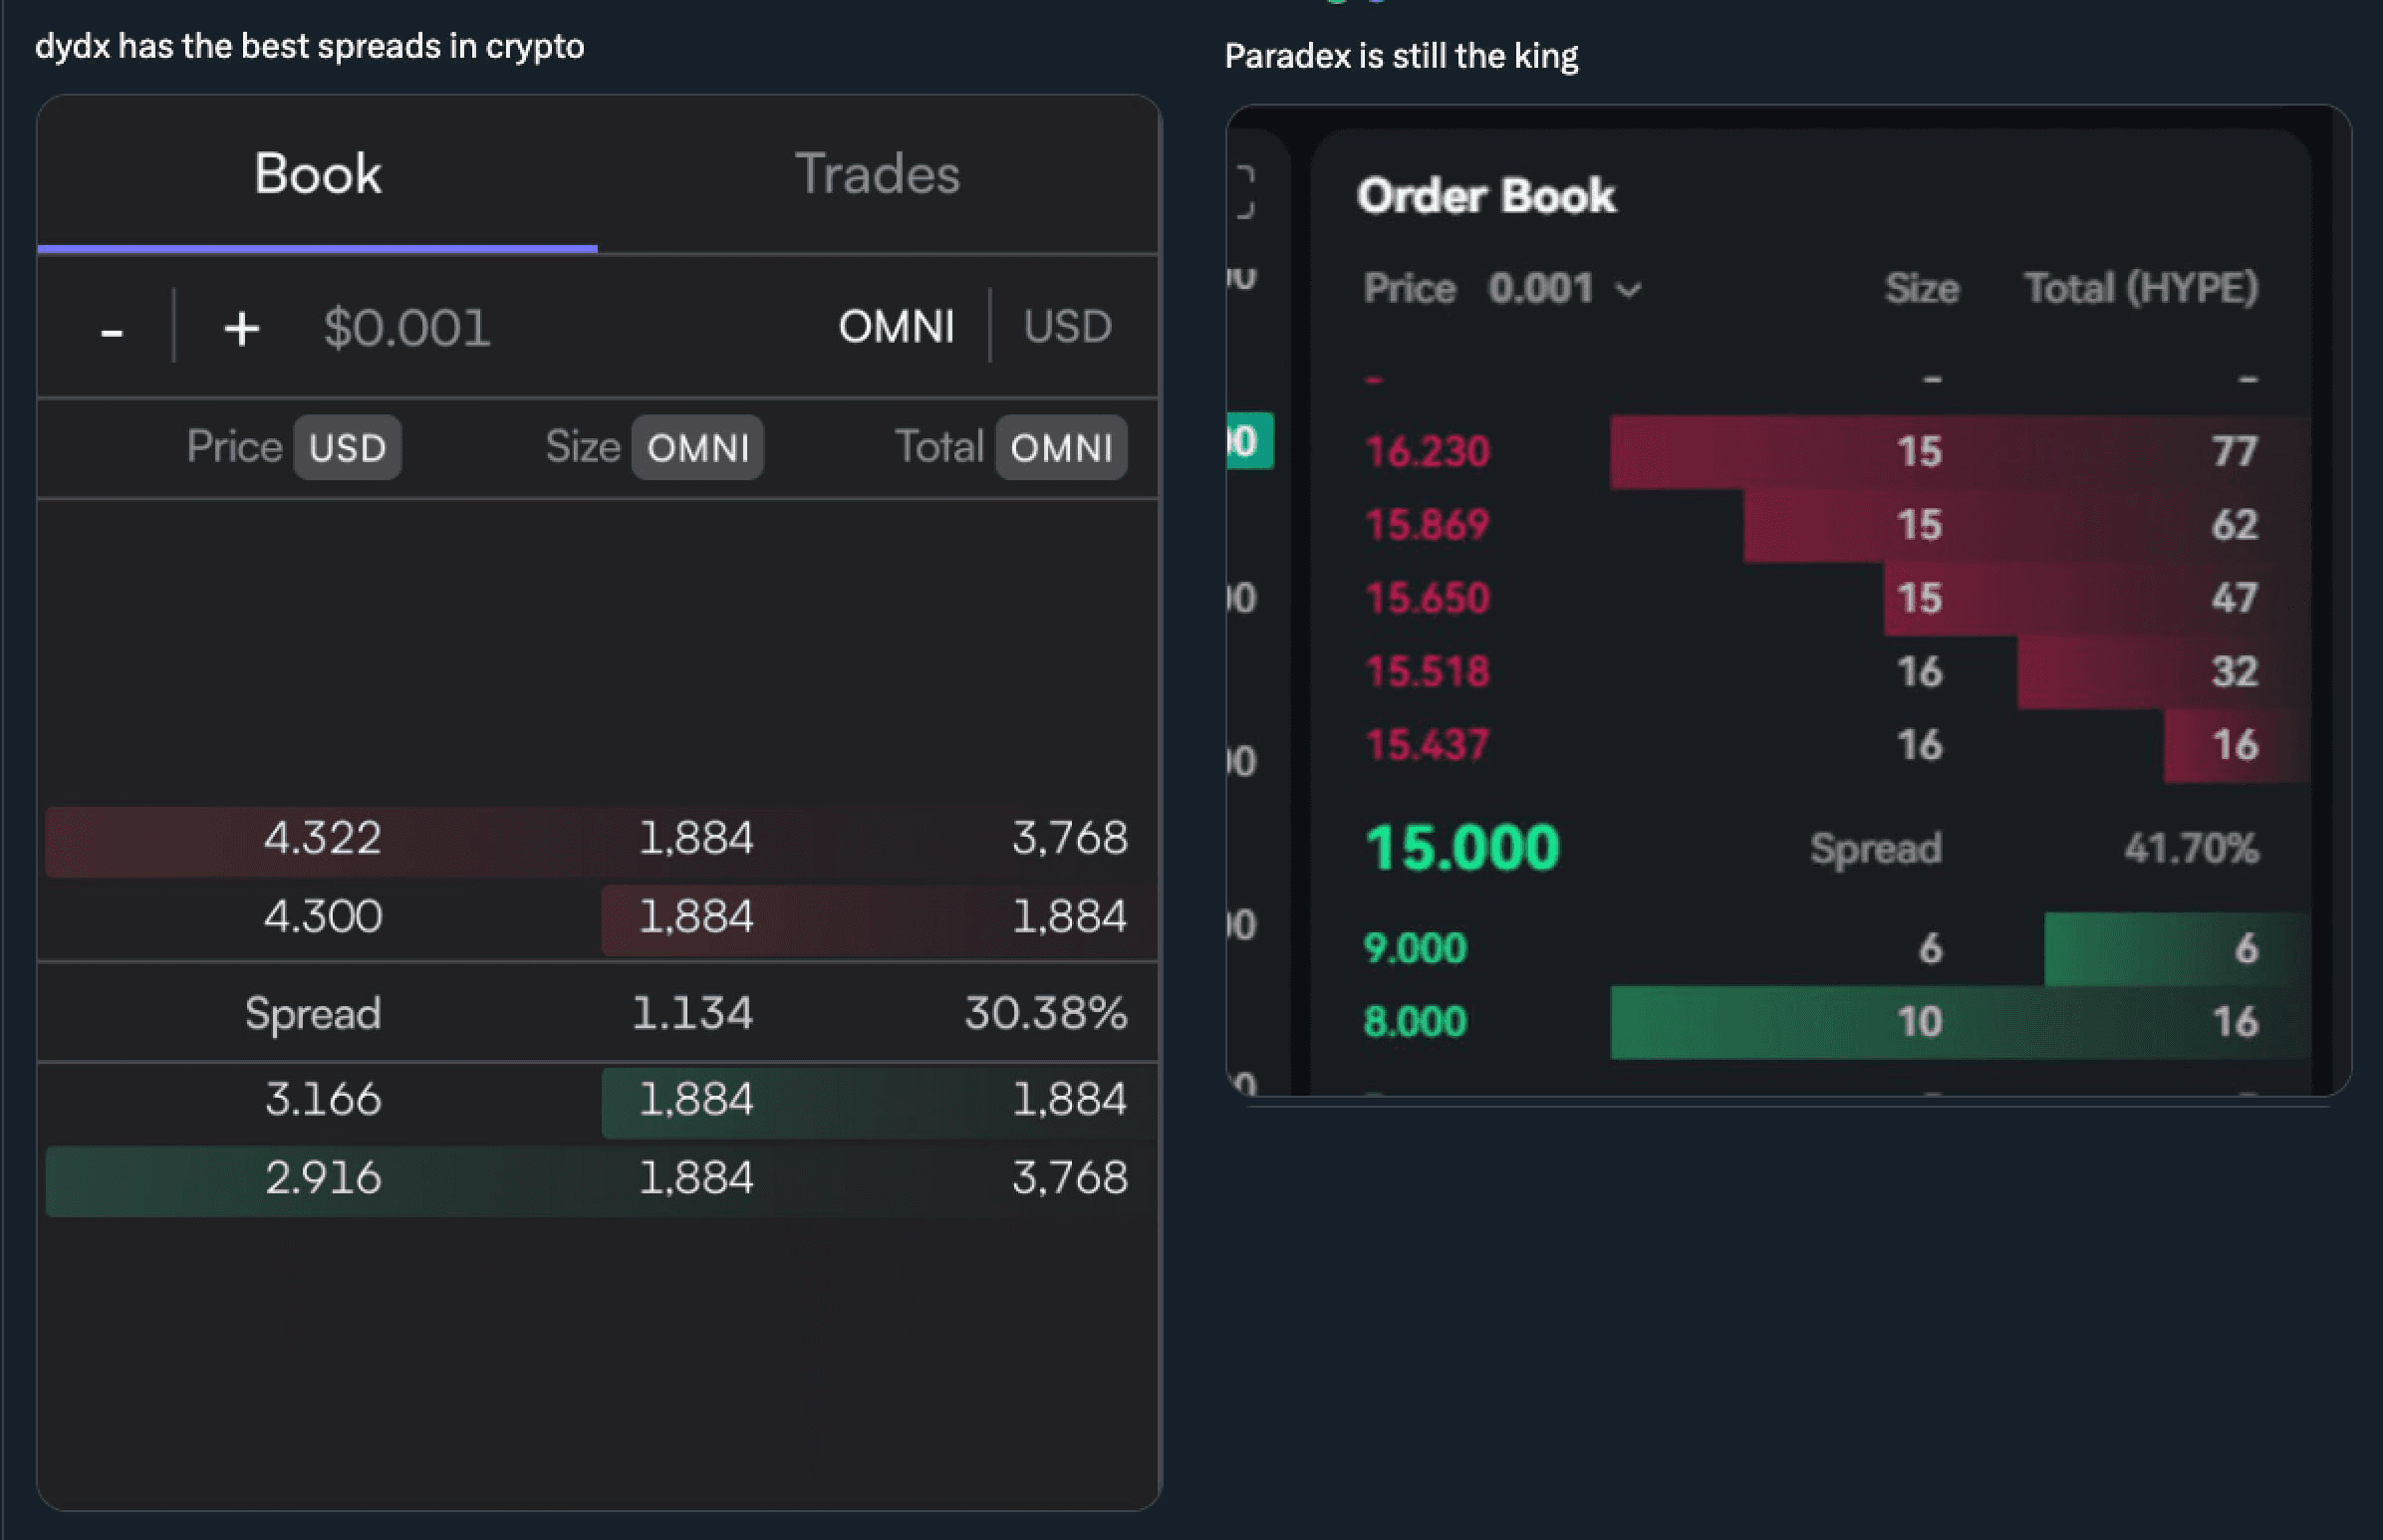Click the dydx Spread label
2383x1540 pixels.
pos(313,1013)
